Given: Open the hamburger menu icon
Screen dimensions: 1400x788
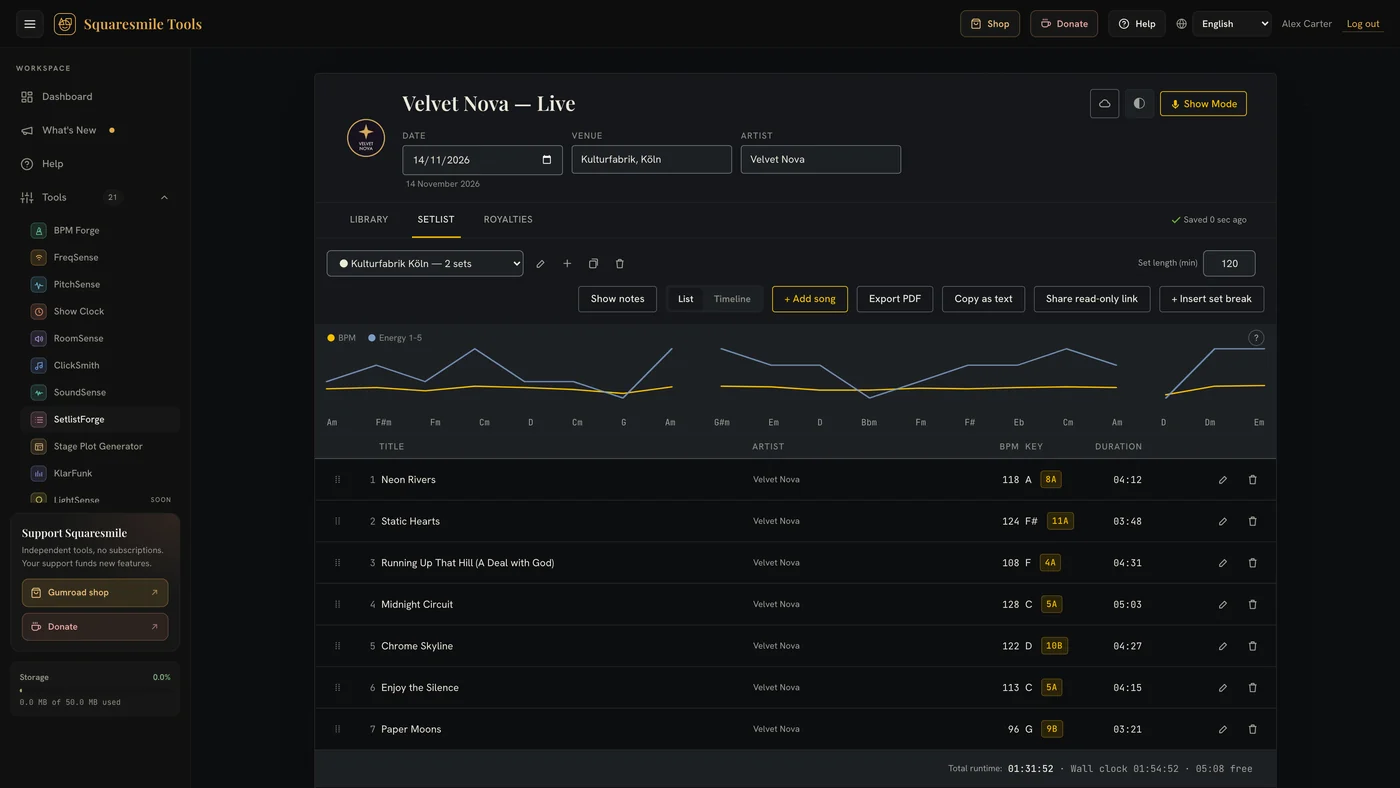Looking at the screenshot, I should (x=30, y=24).
